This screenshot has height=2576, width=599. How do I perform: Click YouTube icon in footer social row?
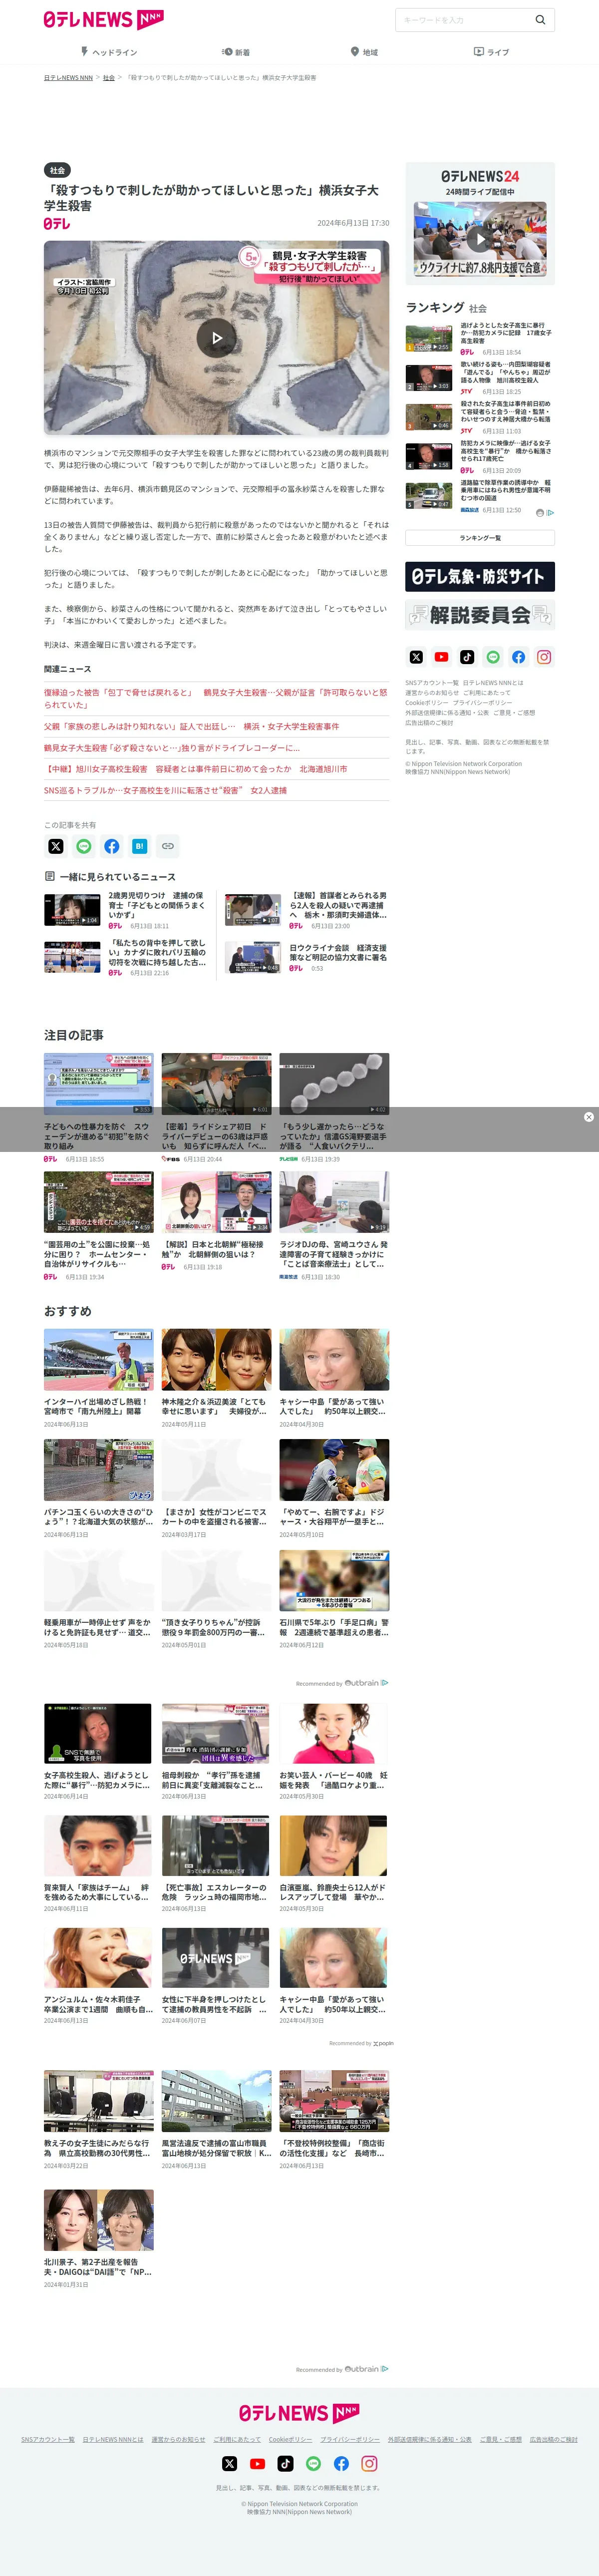[257, 2464]
